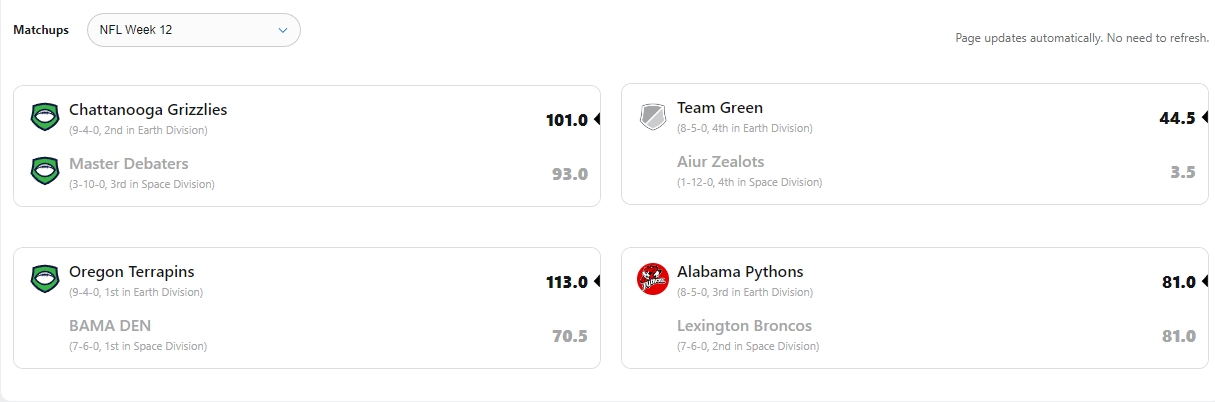The height and width of the screenshot is (402, 1215).
Task: Click Team Green gray shield icon
Action: (653, 117)
